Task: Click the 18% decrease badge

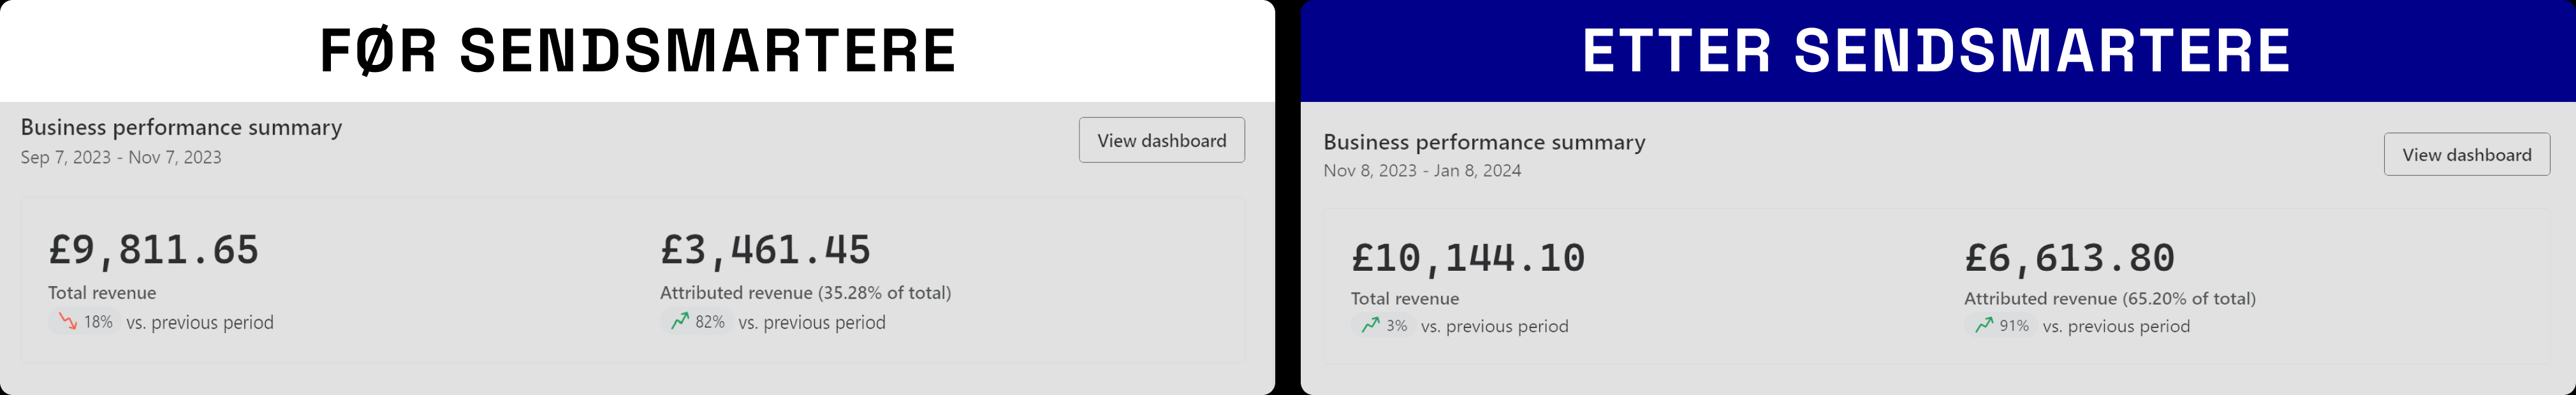Action: pyautogui.click(x=85, y=322)
